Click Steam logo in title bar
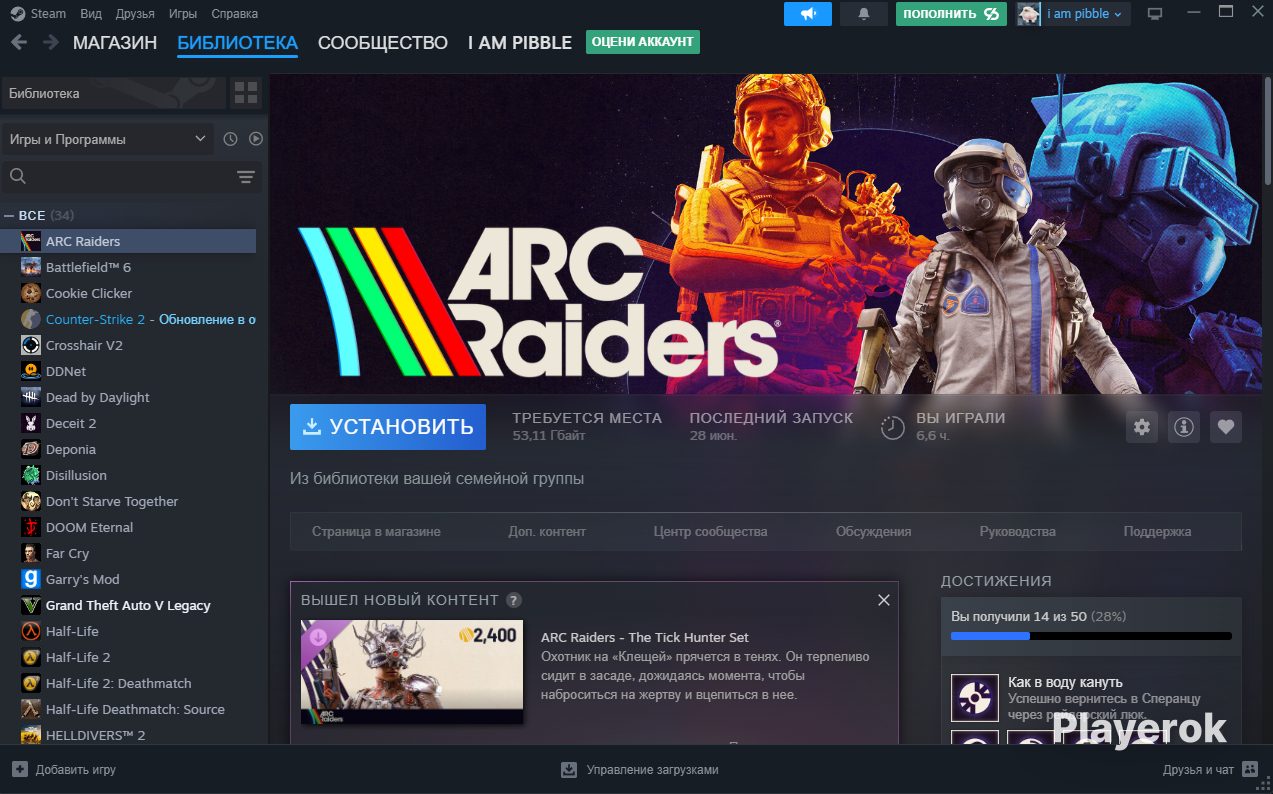This screenshot has height=794, width=1273. 18,14
